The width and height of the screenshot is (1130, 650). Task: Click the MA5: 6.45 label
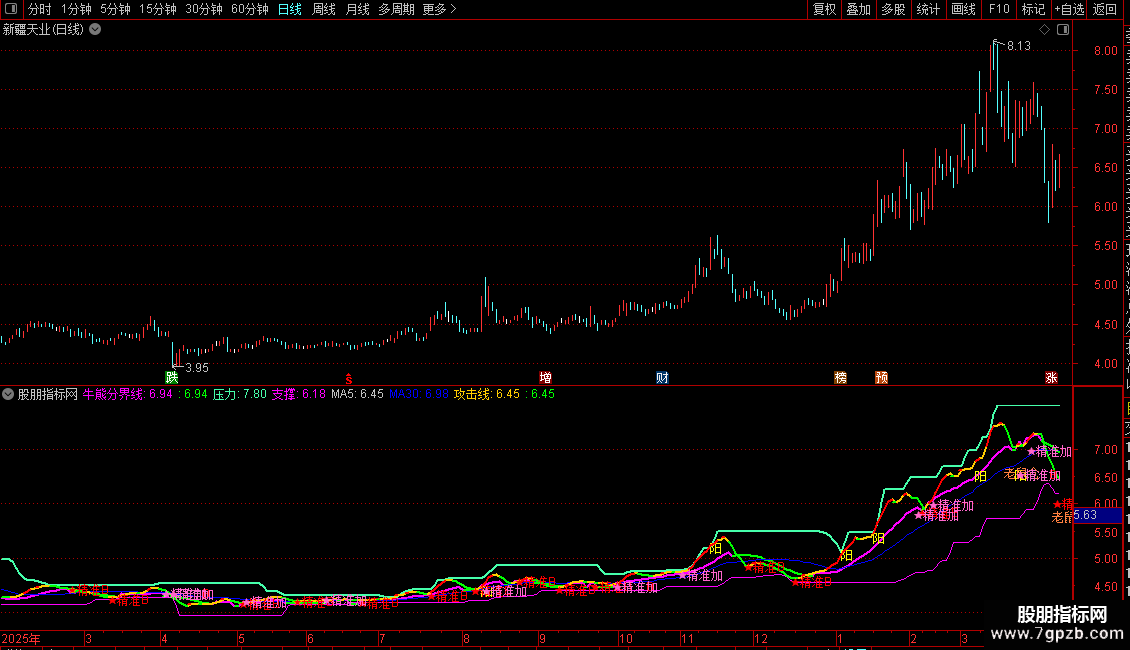[x=357, y=394]
